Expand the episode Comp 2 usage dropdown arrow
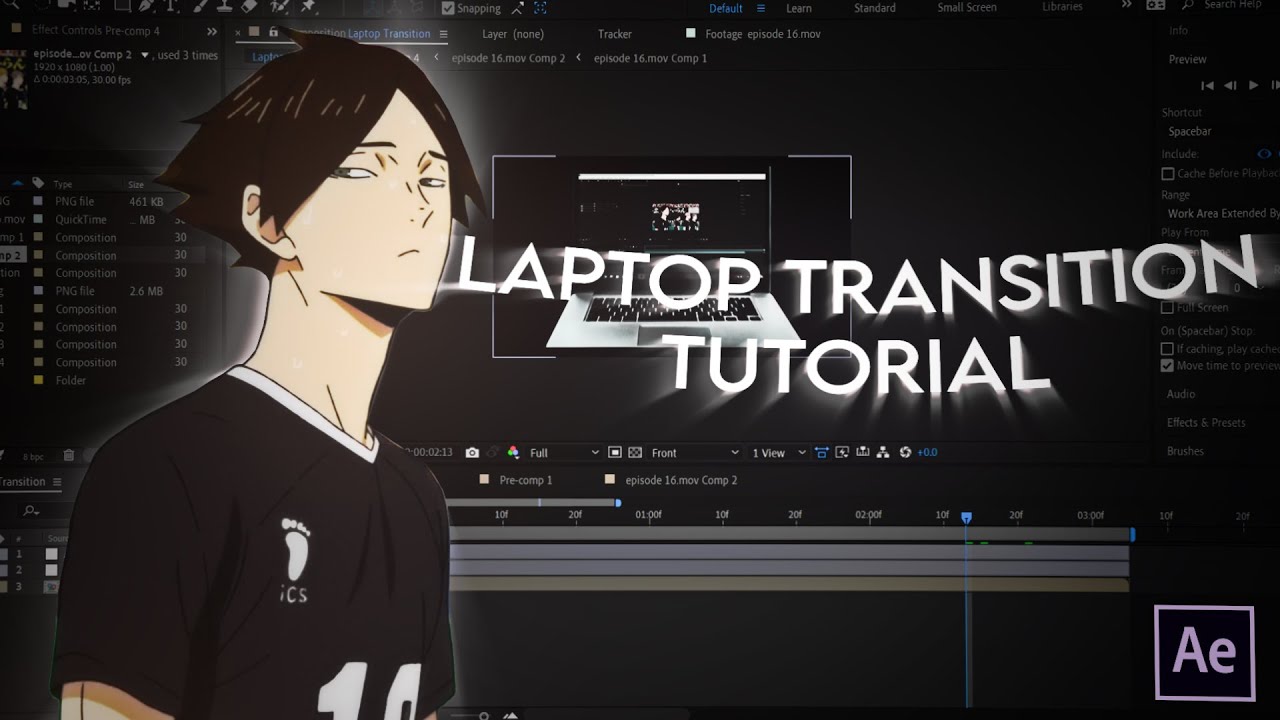 coord(145,56)
